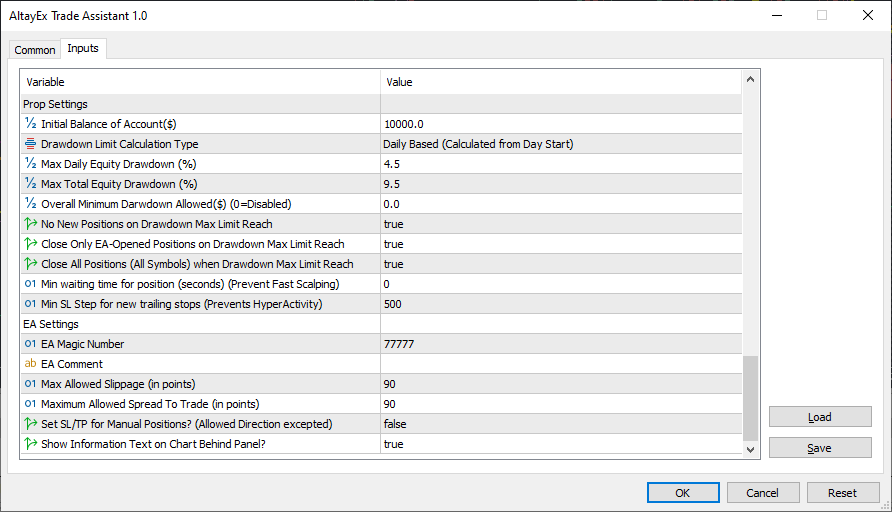Edit the EA Magic Number value 77777
This screenshot has width=892, height=512.
[x=561, y=344]
